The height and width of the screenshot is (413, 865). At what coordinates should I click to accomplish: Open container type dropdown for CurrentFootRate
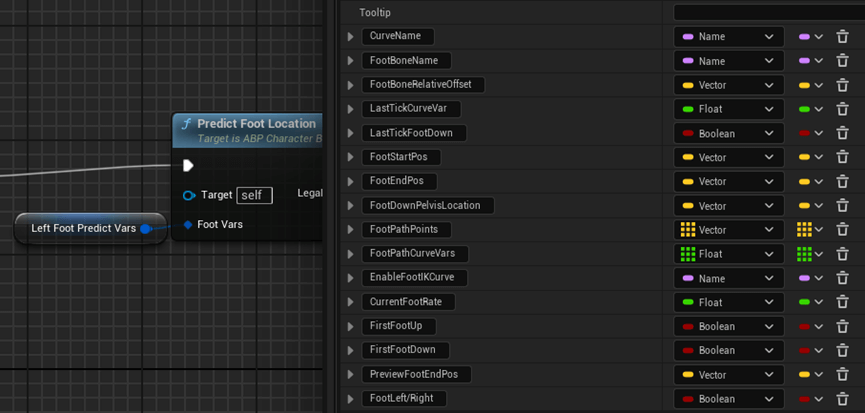pos(810,302)
